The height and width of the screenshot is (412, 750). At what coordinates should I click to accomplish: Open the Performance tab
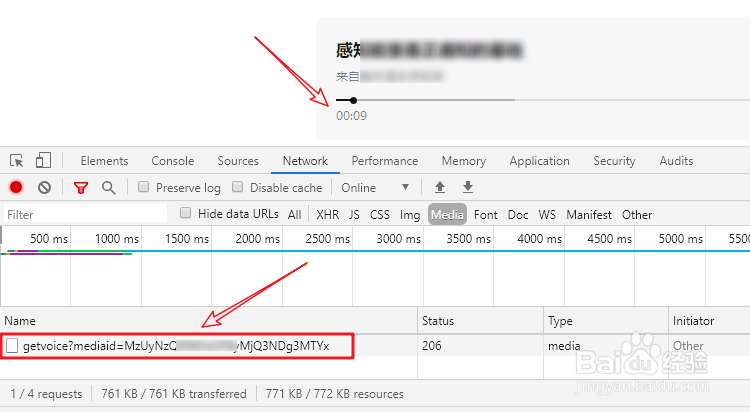click(x=385, y=161)
